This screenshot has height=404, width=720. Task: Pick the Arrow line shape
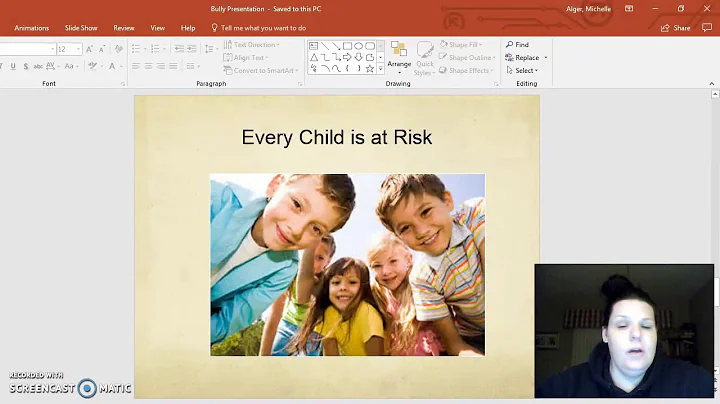(x=336, y=46)
